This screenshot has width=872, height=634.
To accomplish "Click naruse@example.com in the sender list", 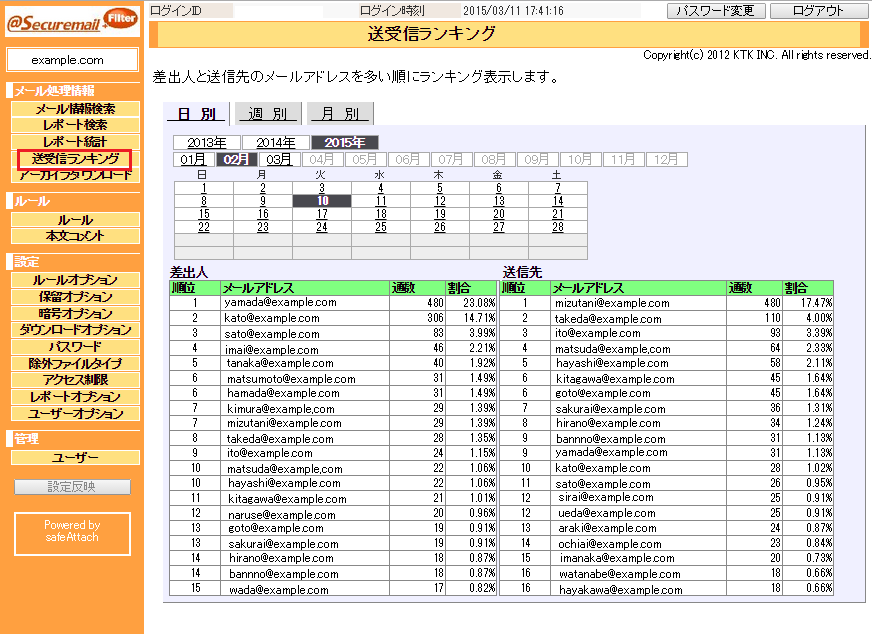I will click(x=282, y=515).
